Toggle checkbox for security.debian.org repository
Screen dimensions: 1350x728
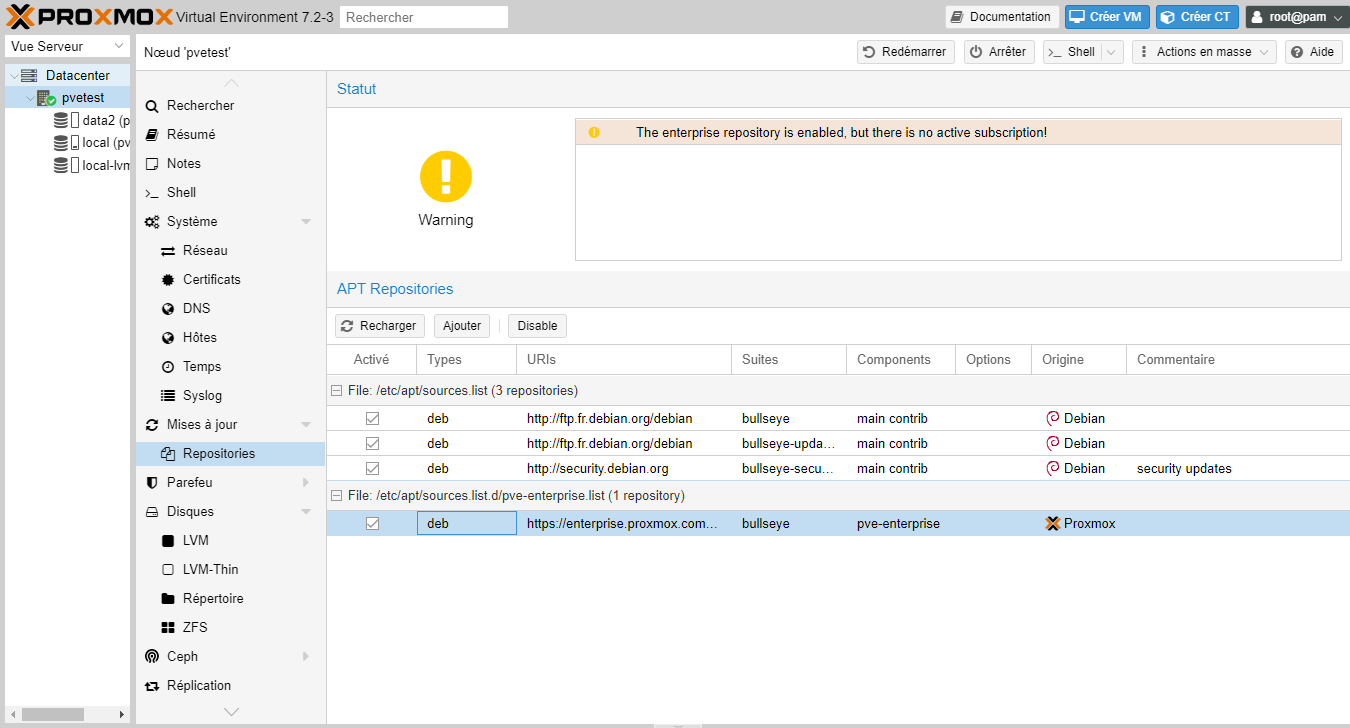(x=372, y=468)
